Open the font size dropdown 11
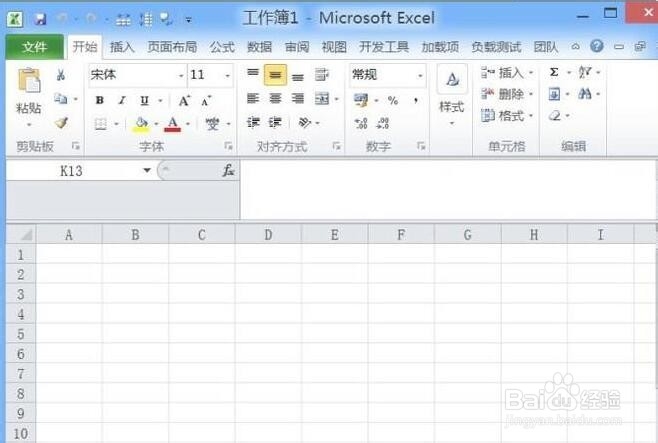658x443 pixels. 227,76
